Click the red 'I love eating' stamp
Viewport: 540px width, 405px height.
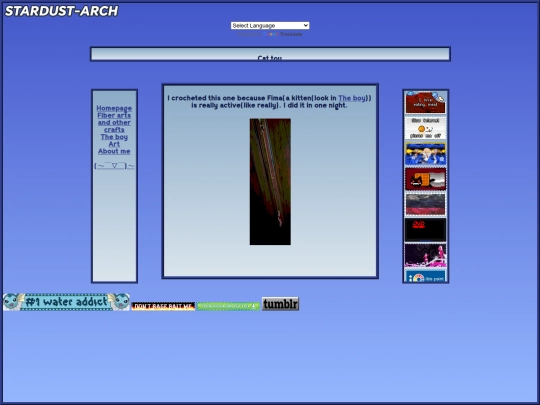click(425, 103)
